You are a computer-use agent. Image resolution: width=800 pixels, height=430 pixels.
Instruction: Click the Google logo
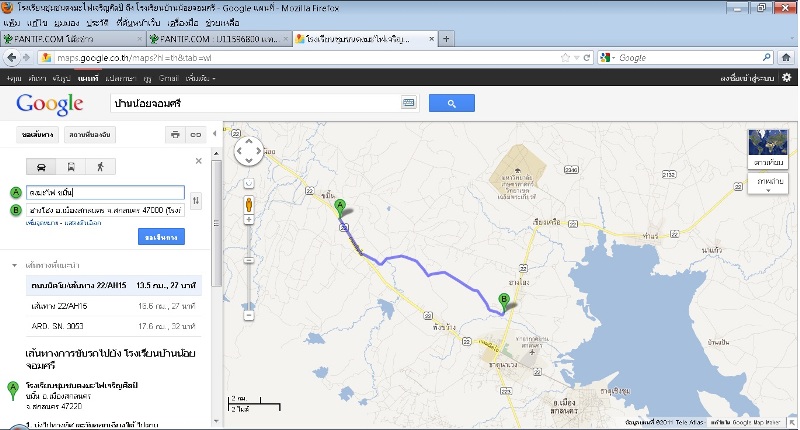click(x=49, y=104)
